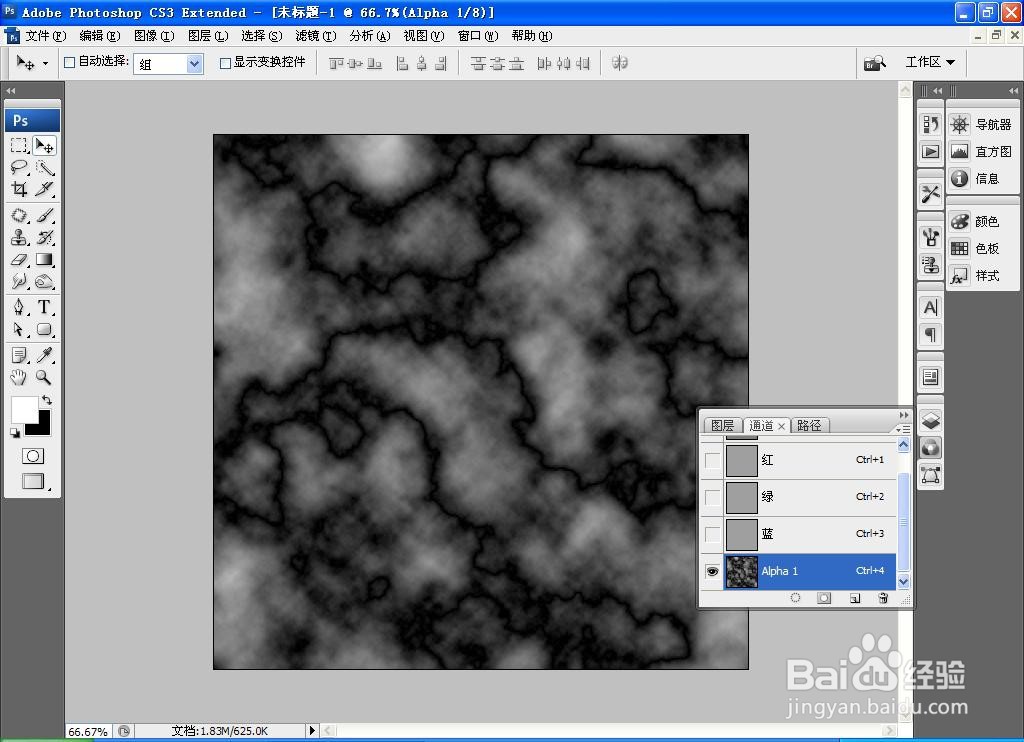Select the Lasso tool
The height and width of the screenshot is (742, 1024).
19,167
